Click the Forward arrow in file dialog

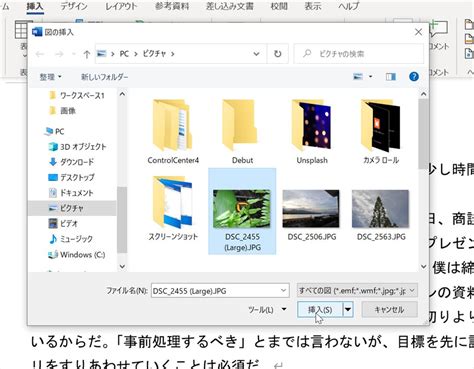coord(59,54)
